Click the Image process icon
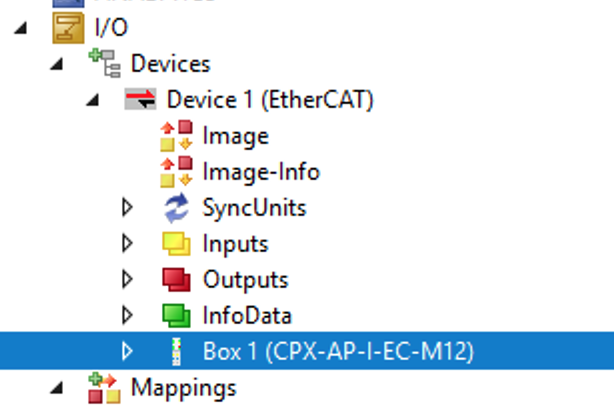This screenshot has width=614, height=408. pos(176,135)
